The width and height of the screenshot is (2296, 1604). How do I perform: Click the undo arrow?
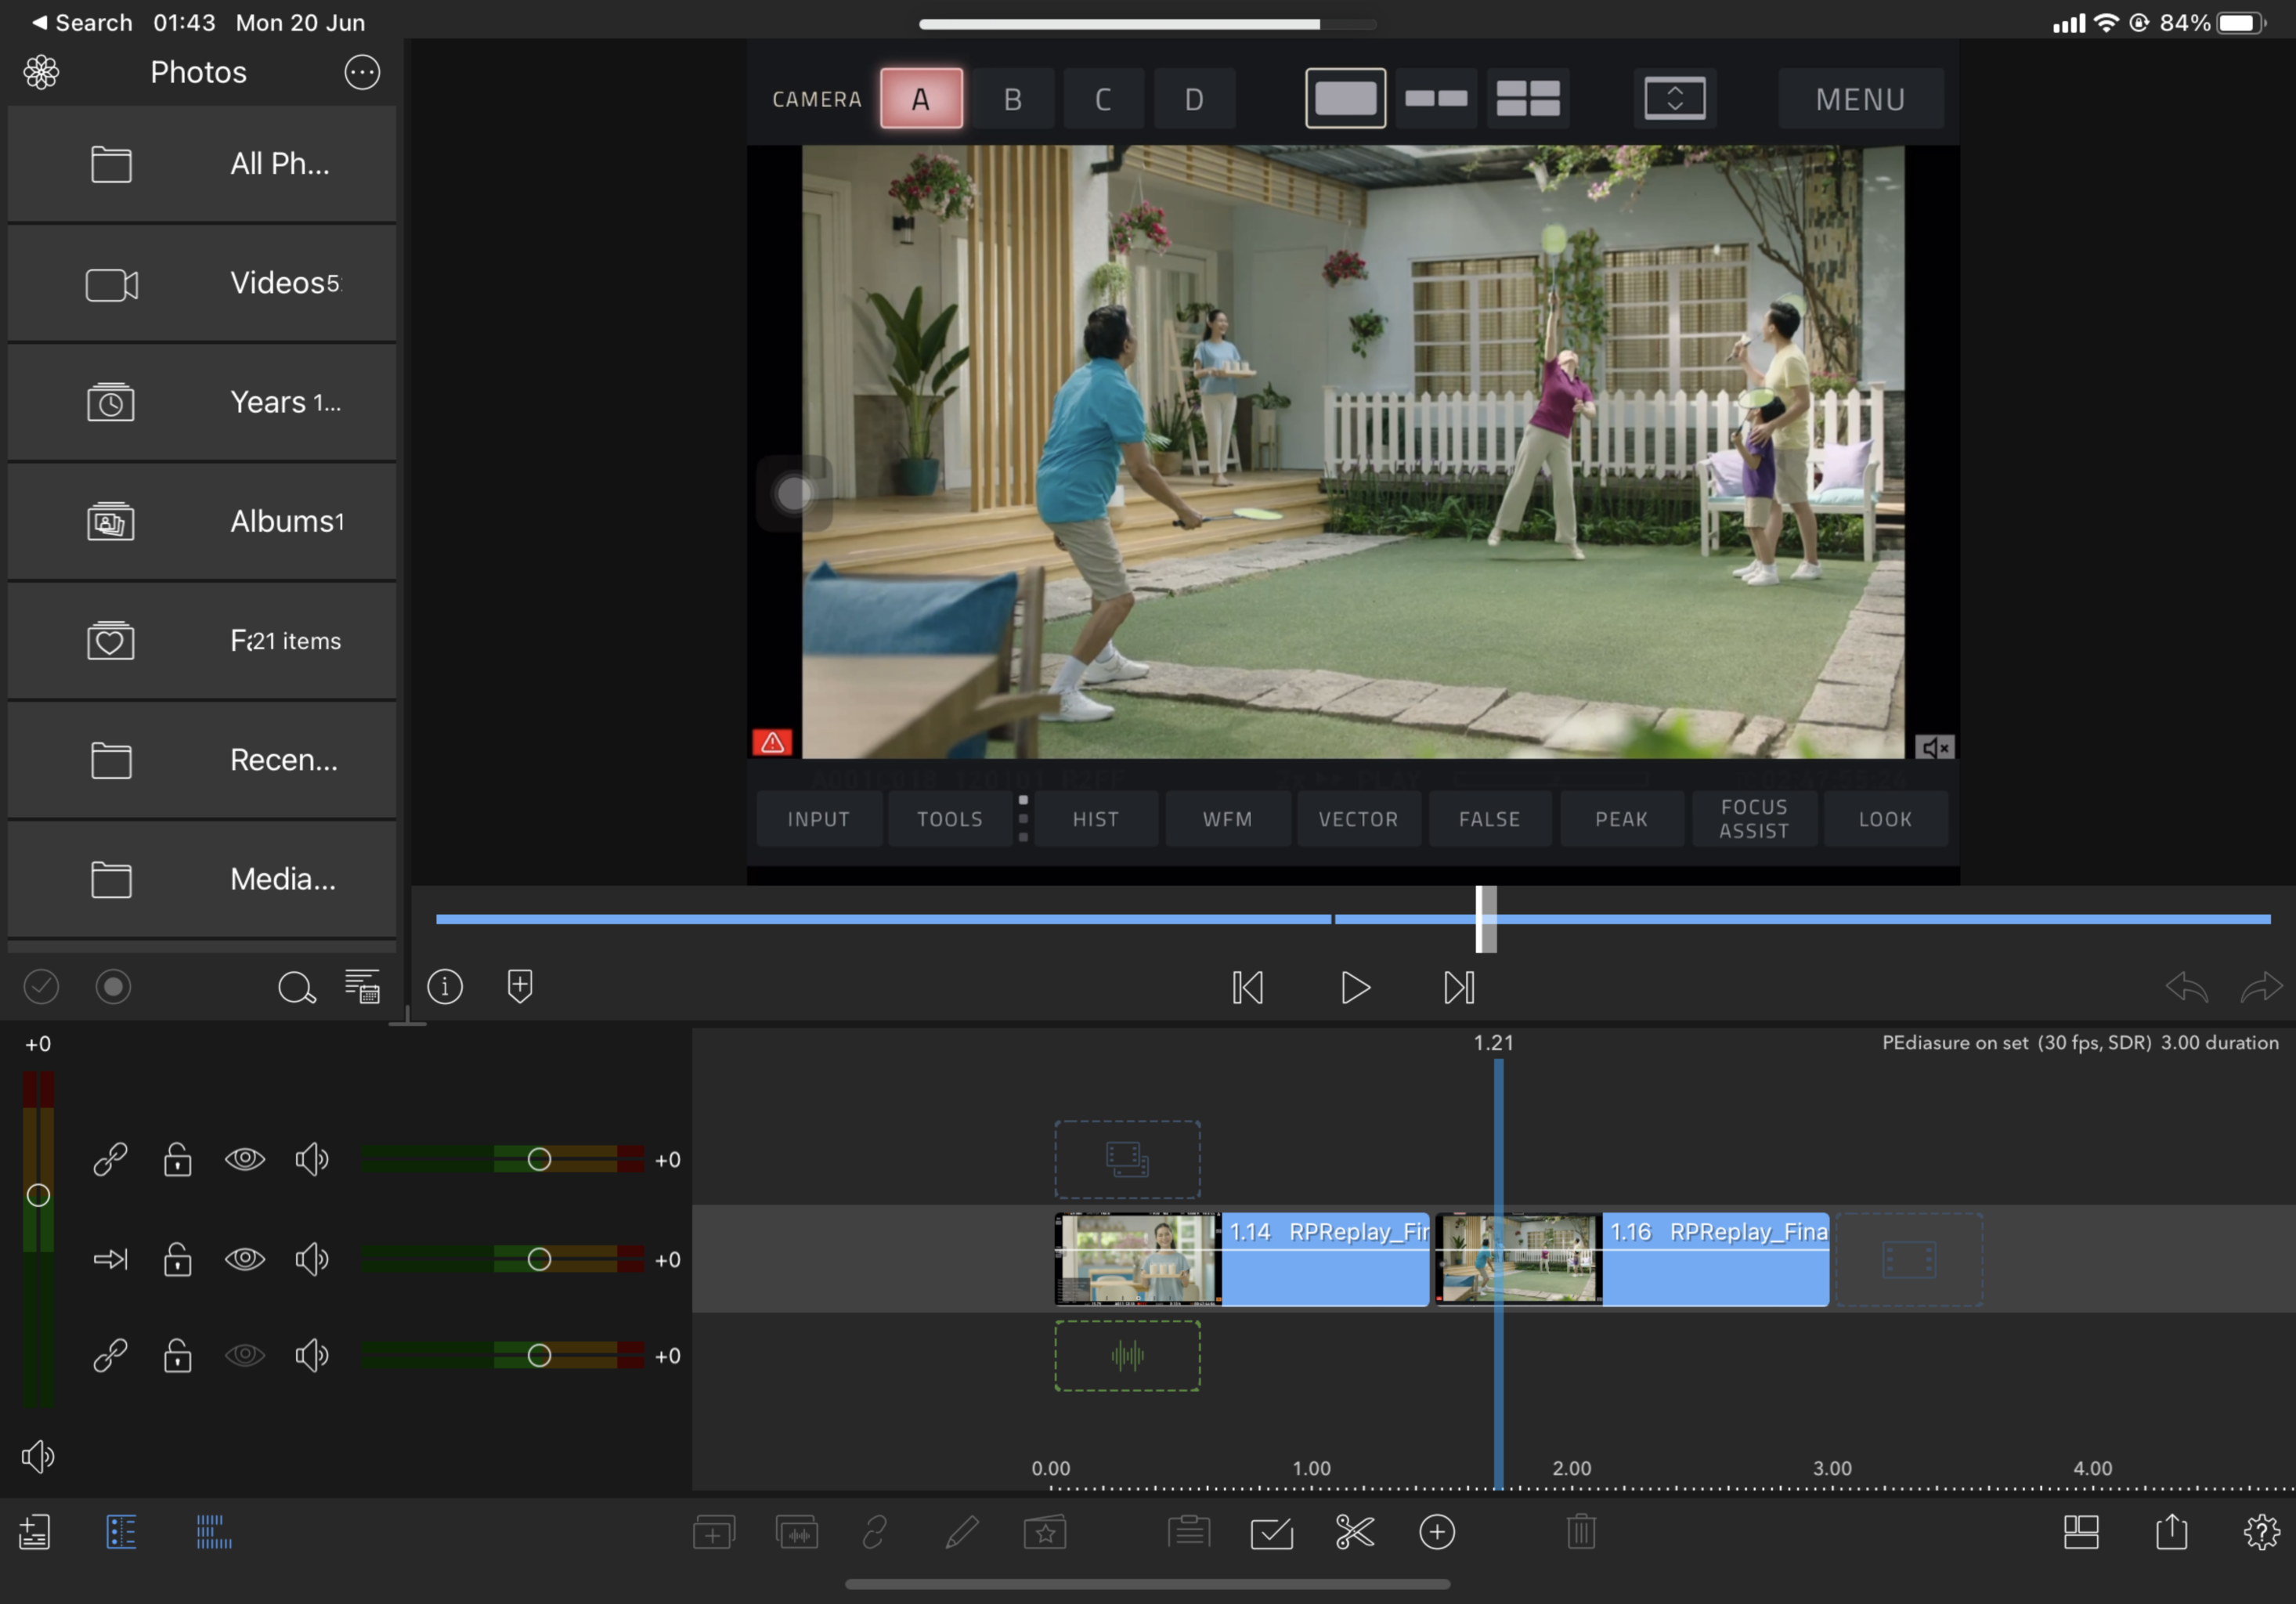(x=2187, y=988)
